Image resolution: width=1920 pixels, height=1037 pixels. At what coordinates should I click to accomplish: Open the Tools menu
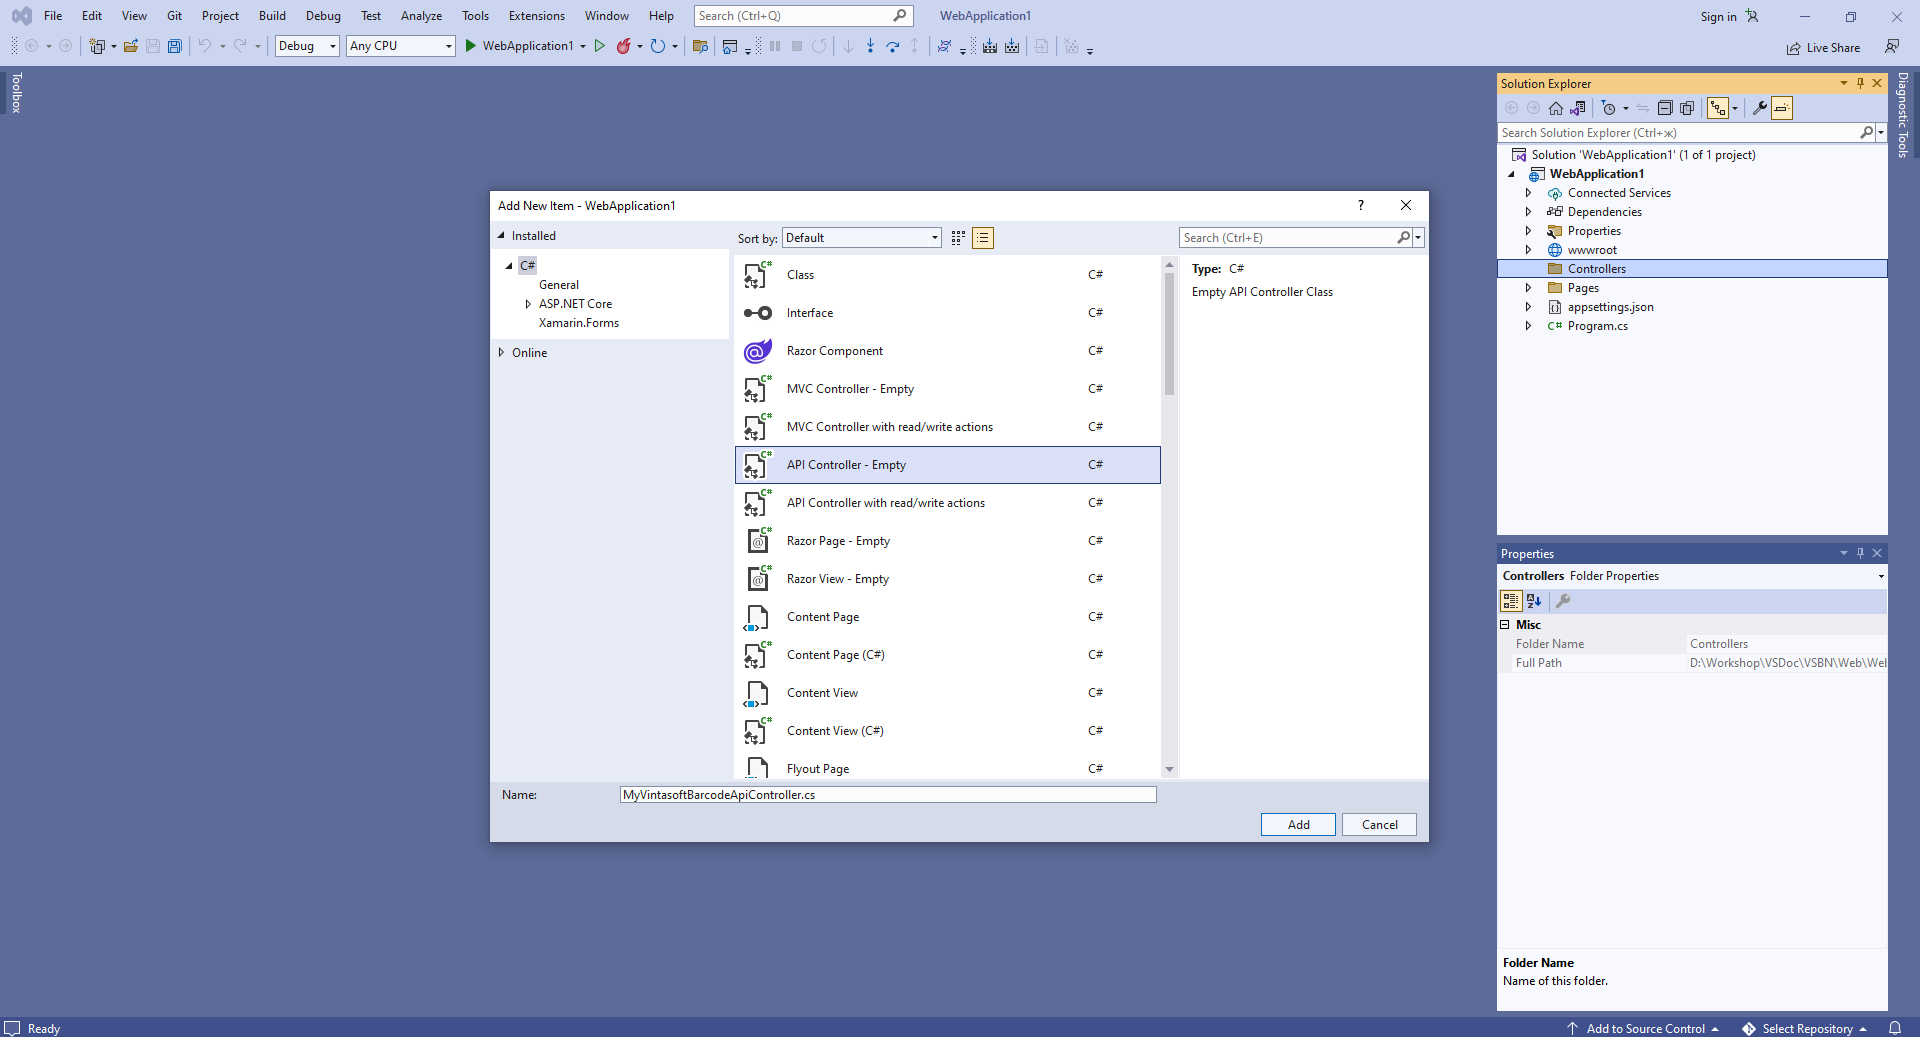point(475,16)
